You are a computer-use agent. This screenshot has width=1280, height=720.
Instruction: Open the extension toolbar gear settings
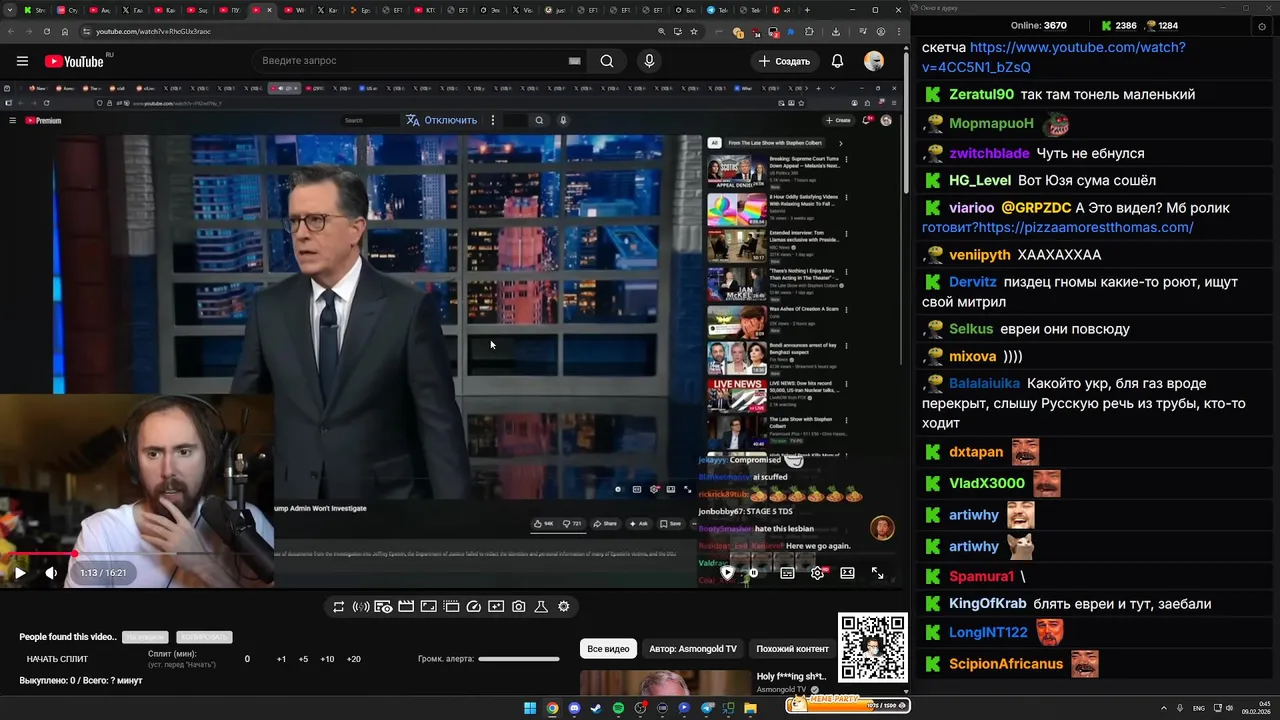point(564,606)
